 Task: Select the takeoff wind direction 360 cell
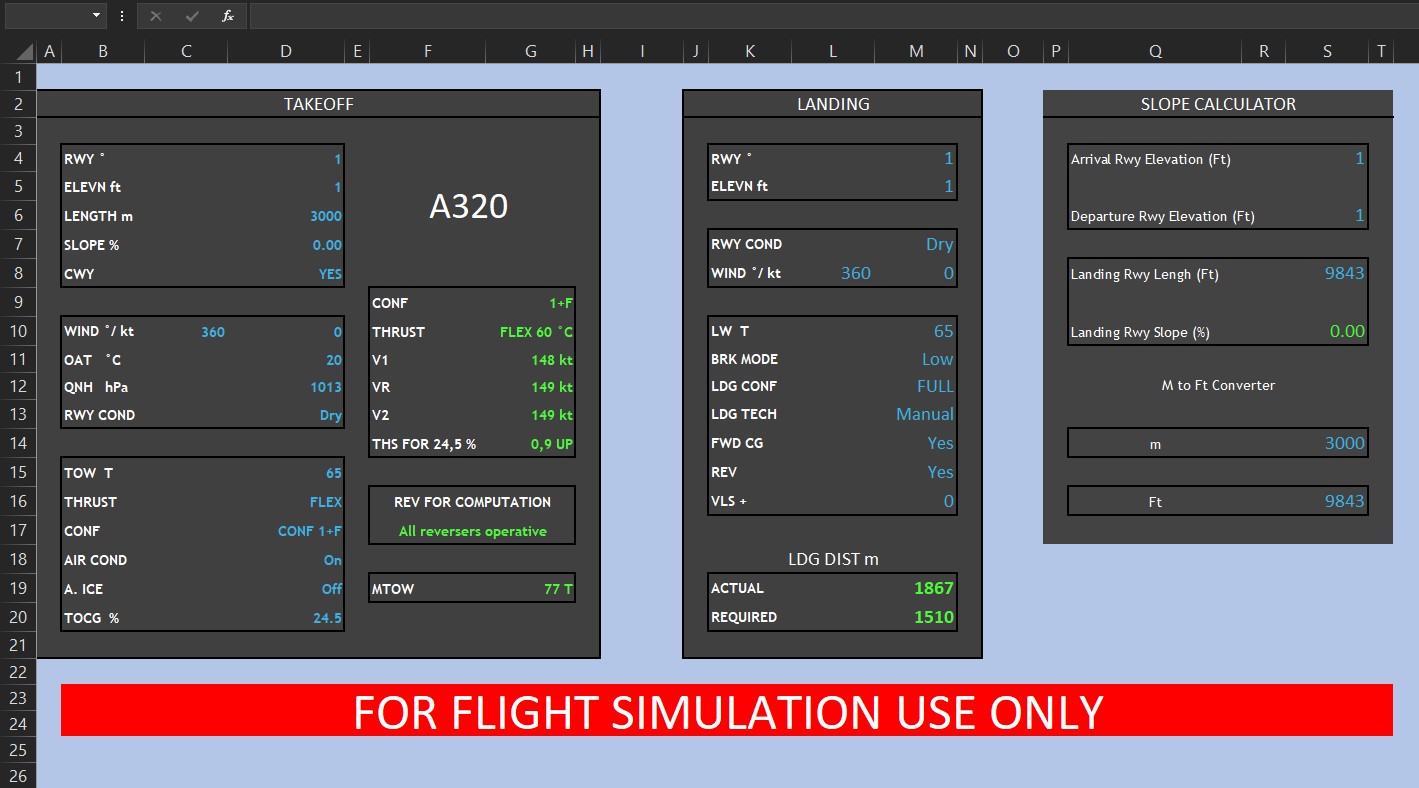[x=213, y=332]
